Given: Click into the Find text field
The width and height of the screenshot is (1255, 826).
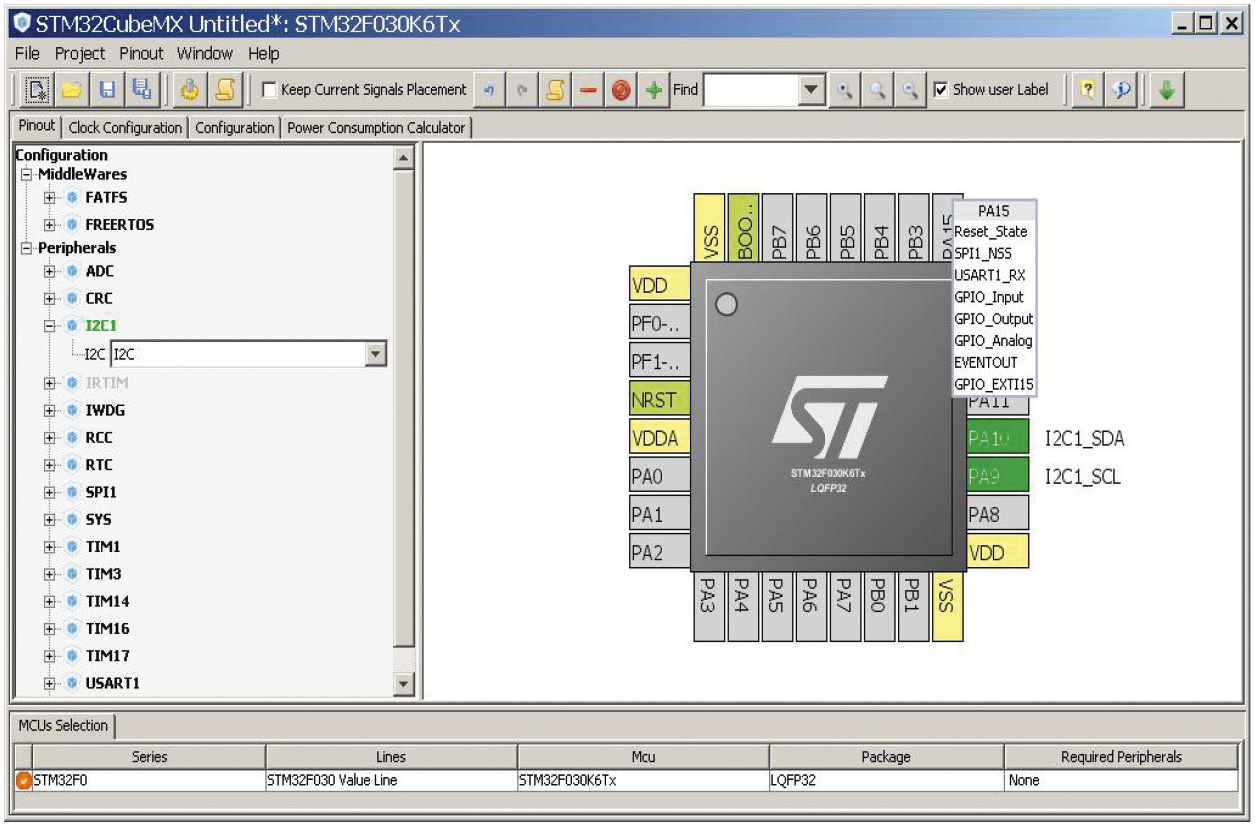Looking at the screenshot, I should tap(751, 90).
